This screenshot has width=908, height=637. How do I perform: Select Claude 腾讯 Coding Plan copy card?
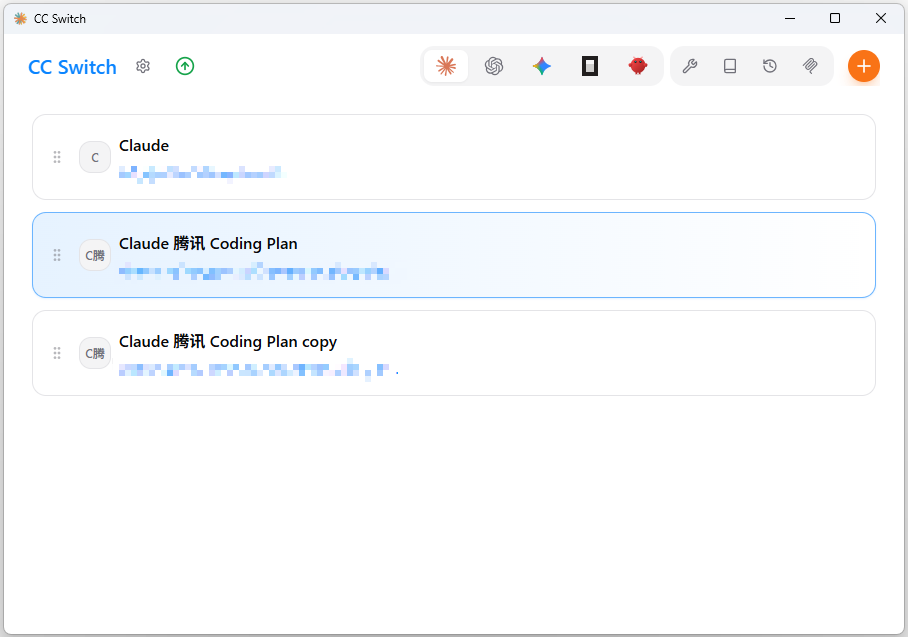500,353
